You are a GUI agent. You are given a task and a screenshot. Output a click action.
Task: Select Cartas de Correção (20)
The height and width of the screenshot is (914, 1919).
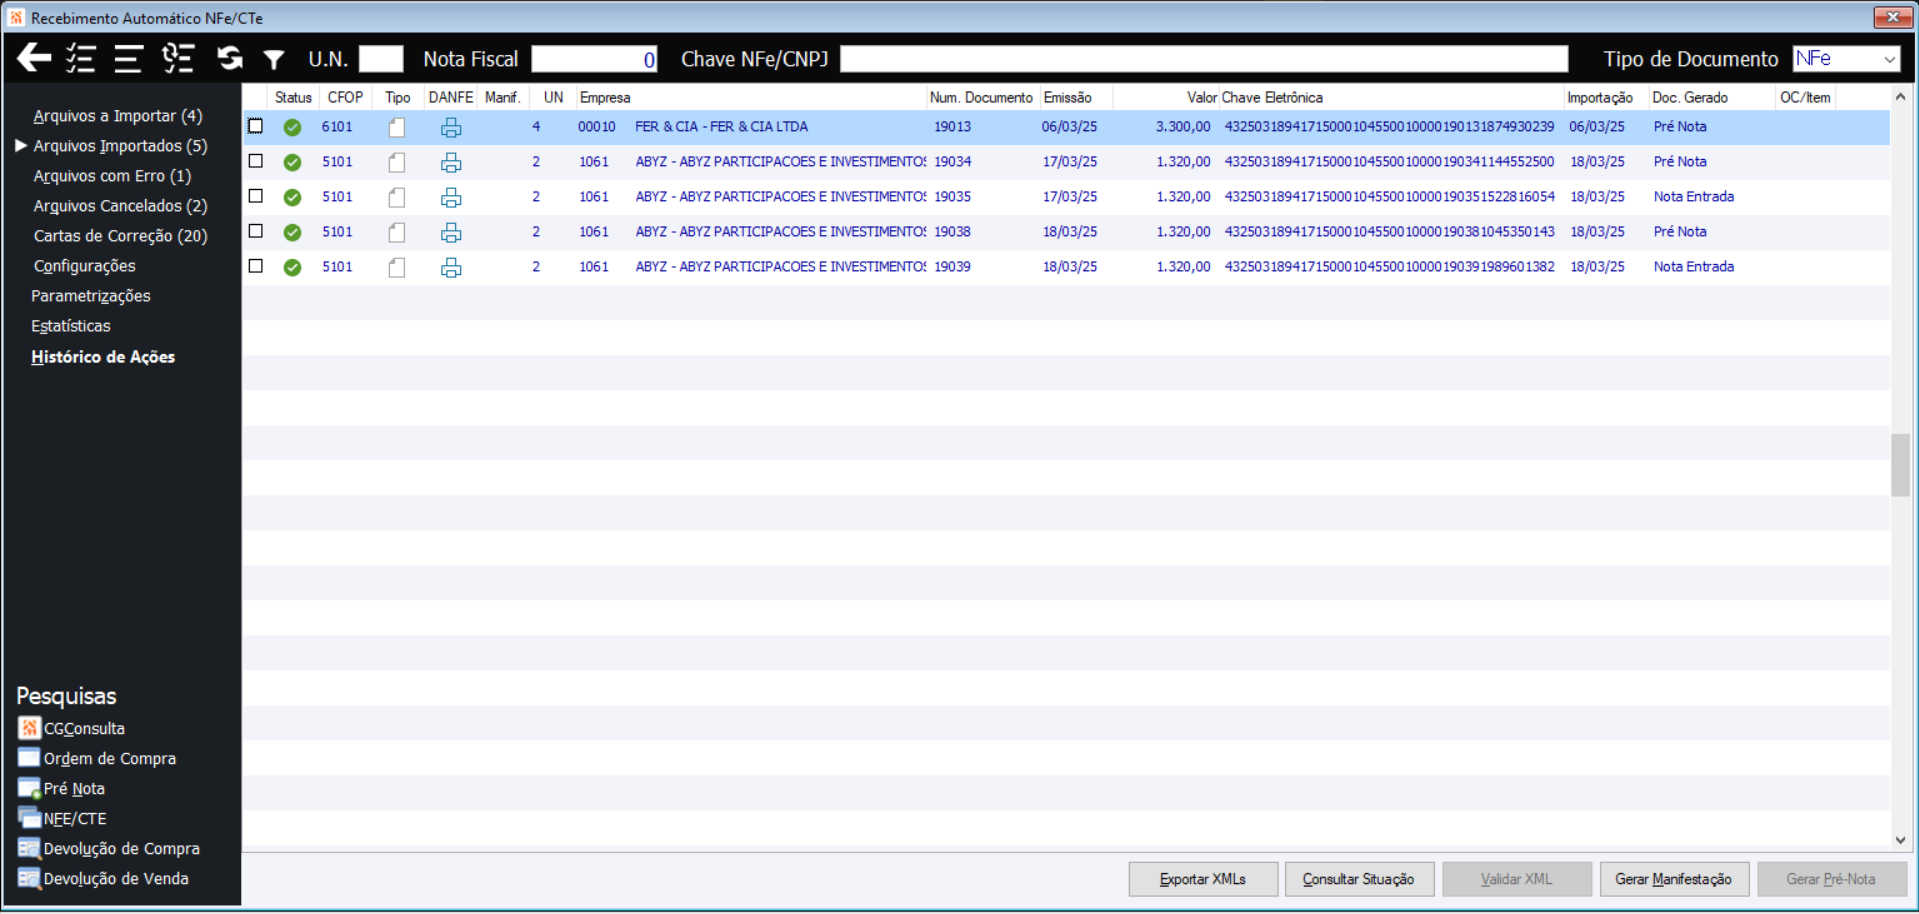click(120, 236)
